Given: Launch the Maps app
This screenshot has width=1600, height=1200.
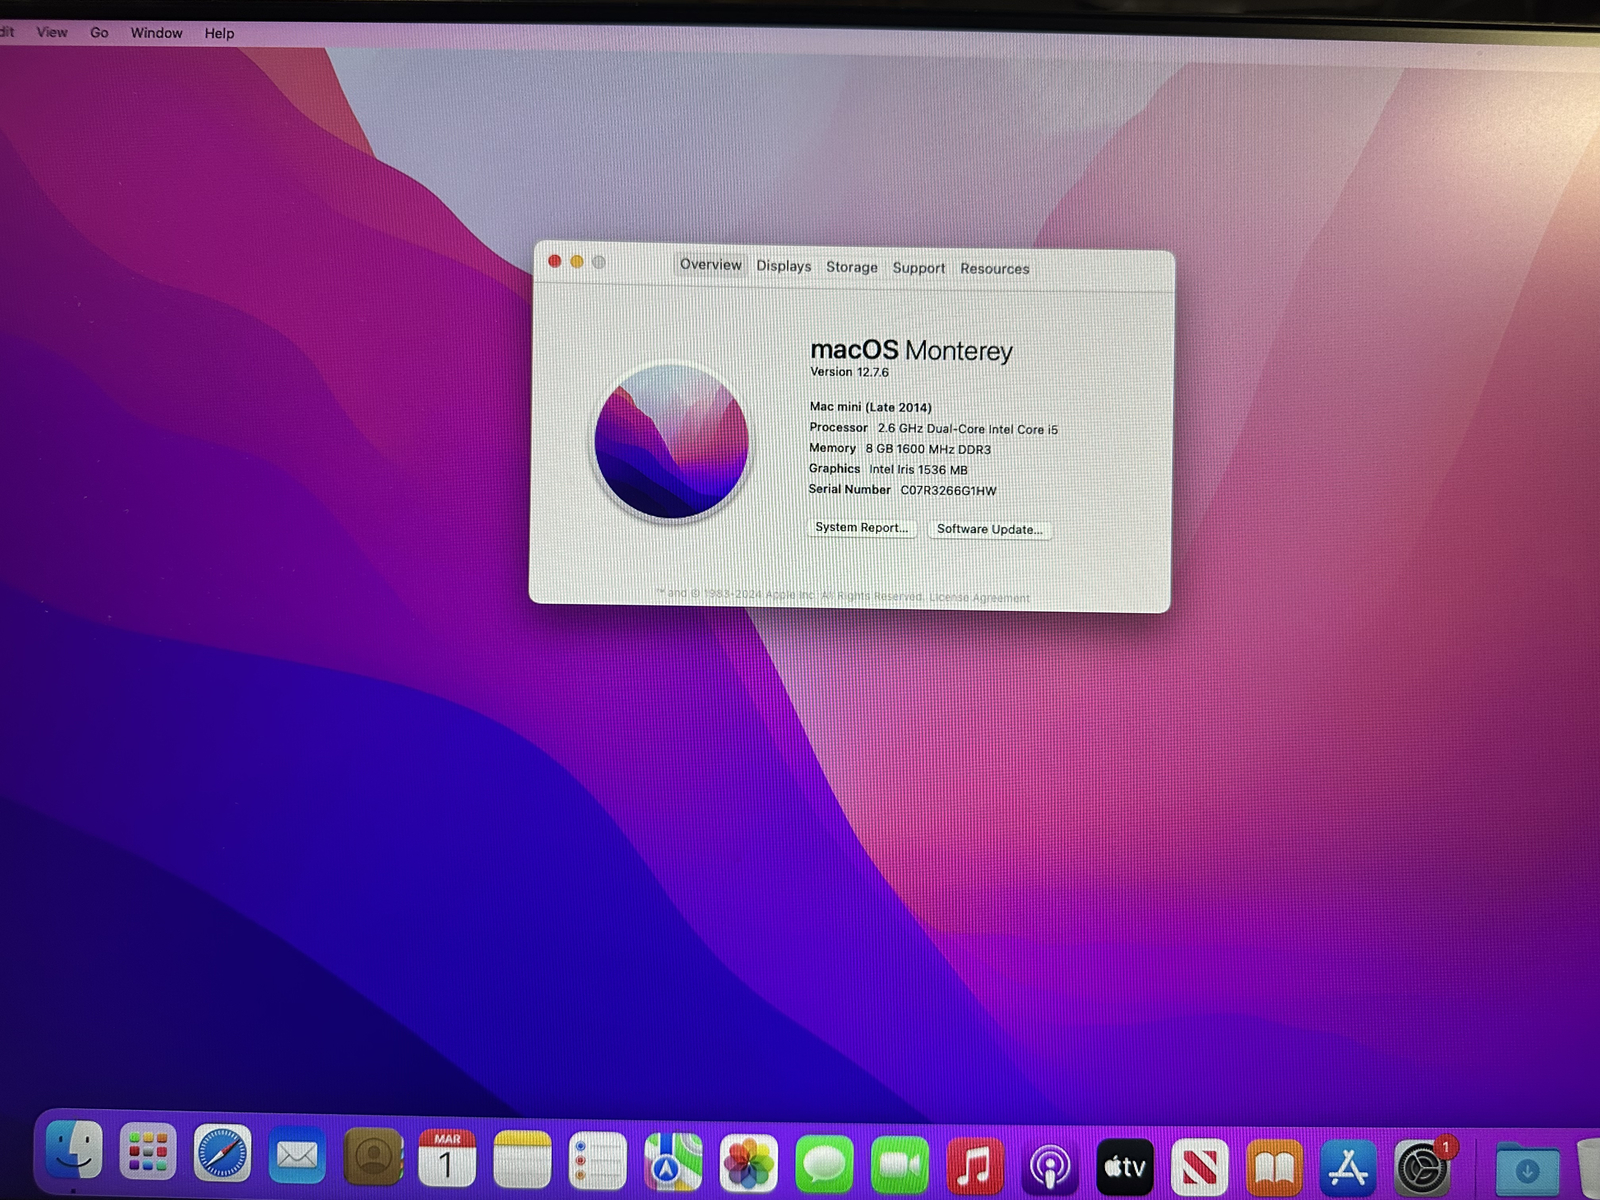Looking at the screenshot, I should pos(673,1162).
